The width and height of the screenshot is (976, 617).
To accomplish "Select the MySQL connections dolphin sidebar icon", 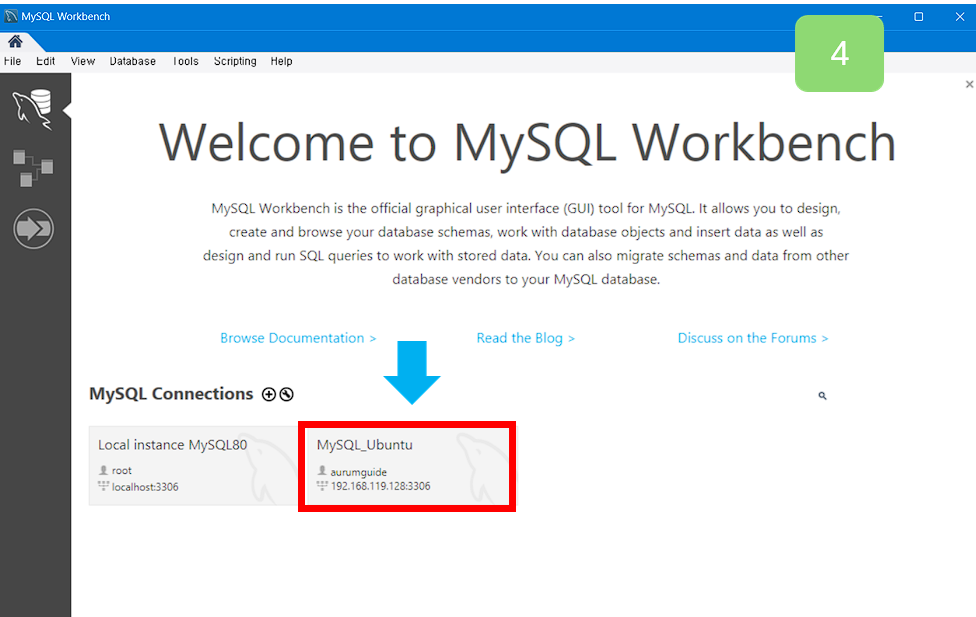I will (33, 109).
